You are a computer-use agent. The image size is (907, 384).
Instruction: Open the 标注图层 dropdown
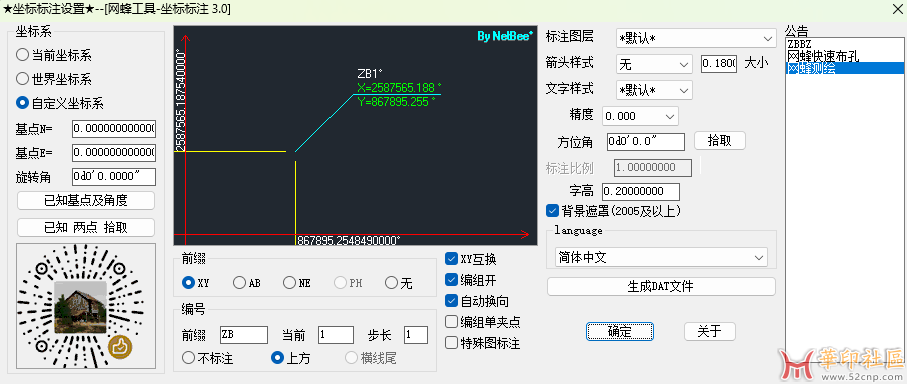(696, 39)
